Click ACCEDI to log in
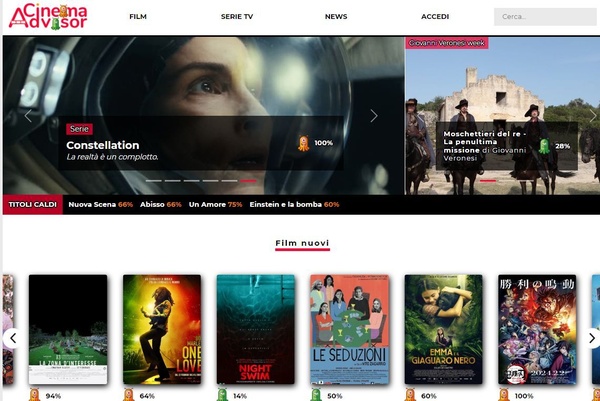The height and width of the screenshot is (401, 600). pyautogui.click(x=435, y=16)
